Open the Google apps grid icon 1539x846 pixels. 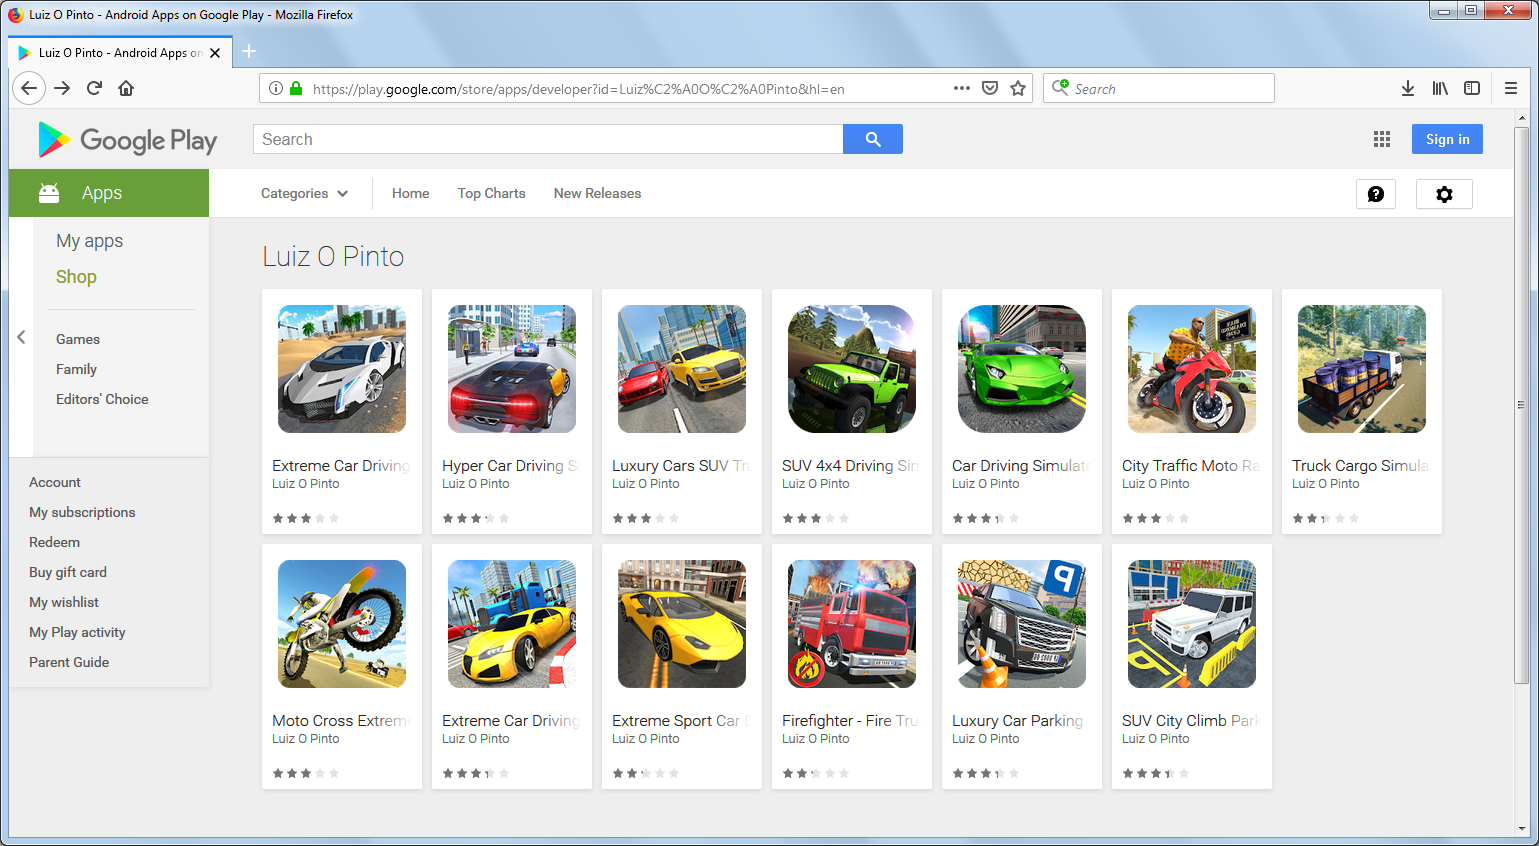click(1381, 139)
